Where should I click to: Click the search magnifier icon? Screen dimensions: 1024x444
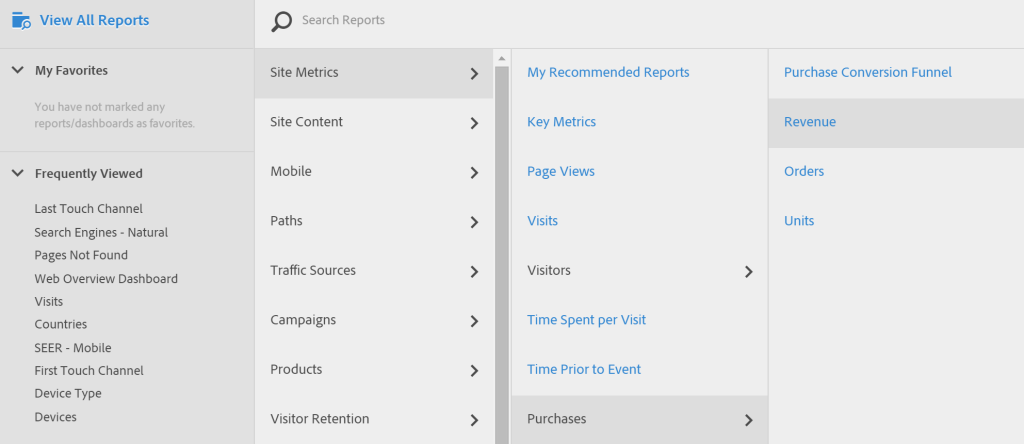[x=282, y=21]
